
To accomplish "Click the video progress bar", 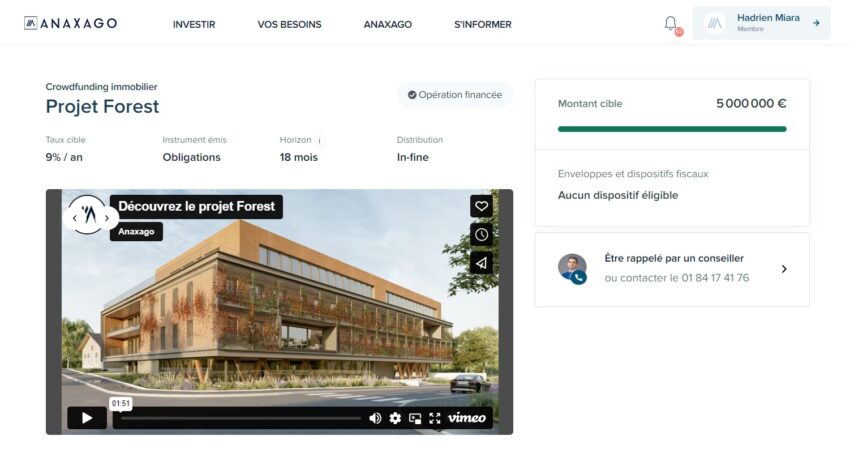I will click(241, 418).
